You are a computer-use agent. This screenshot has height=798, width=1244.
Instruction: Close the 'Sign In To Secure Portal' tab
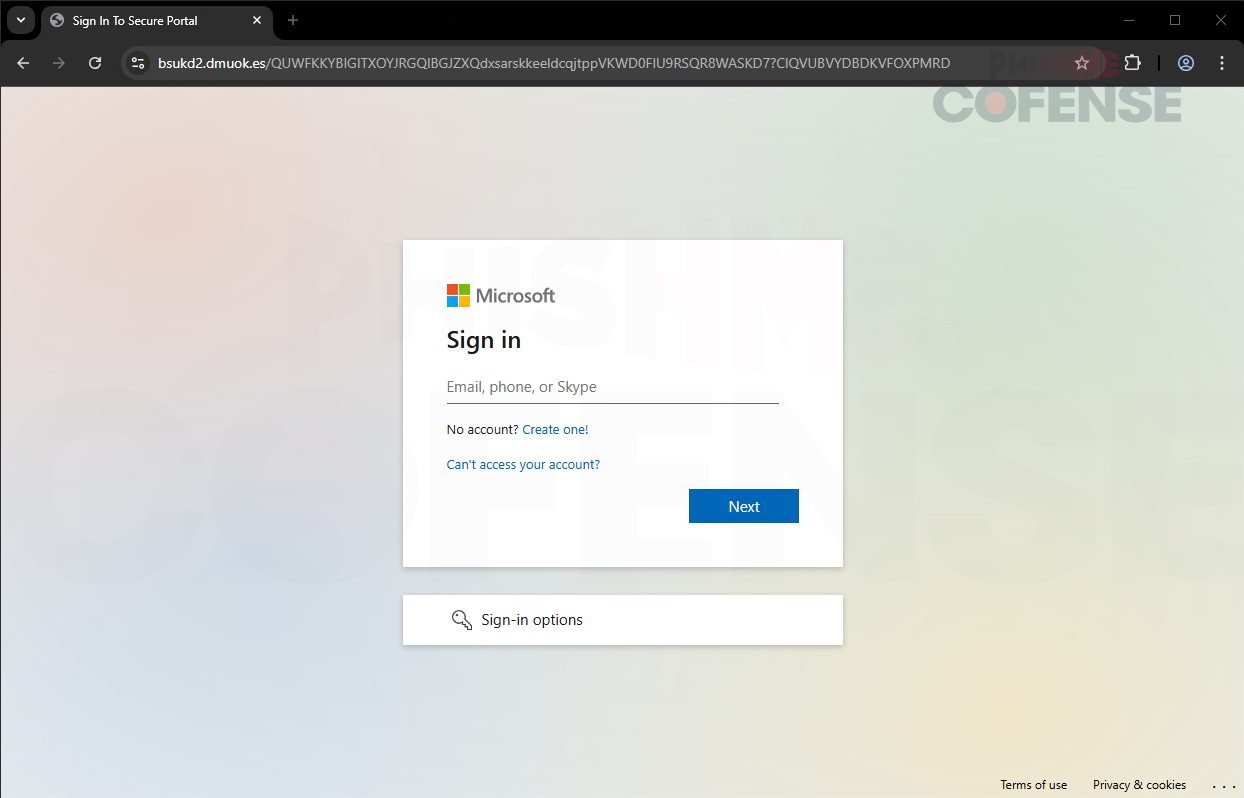pos(257,21)
